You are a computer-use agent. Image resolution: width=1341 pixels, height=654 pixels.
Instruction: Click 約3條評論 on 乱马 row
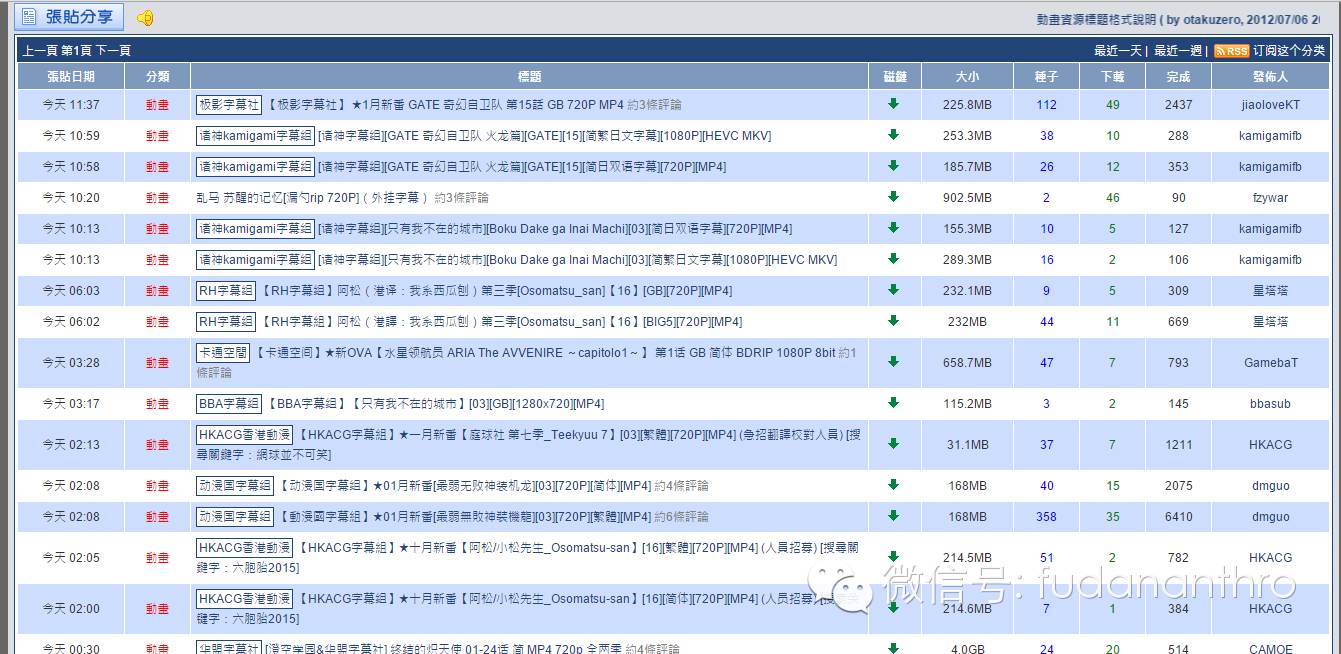tap(460, 197)
